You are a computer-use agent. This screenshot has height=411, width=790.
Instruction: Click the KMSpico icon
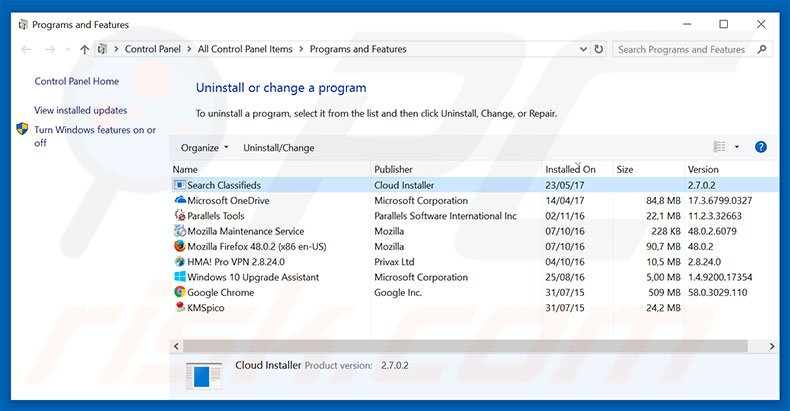(180, 307)
